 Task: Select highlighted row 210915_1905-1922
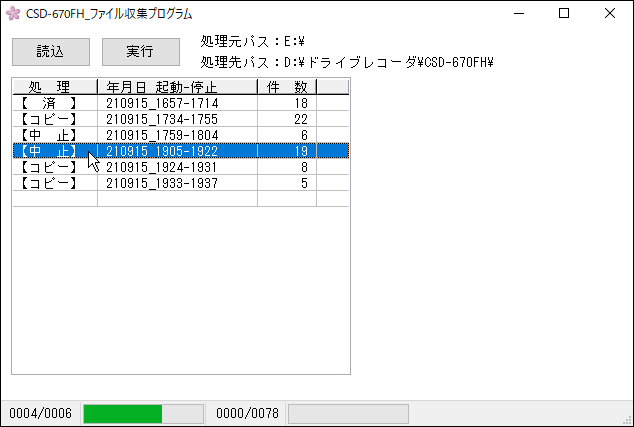point(181,151)
